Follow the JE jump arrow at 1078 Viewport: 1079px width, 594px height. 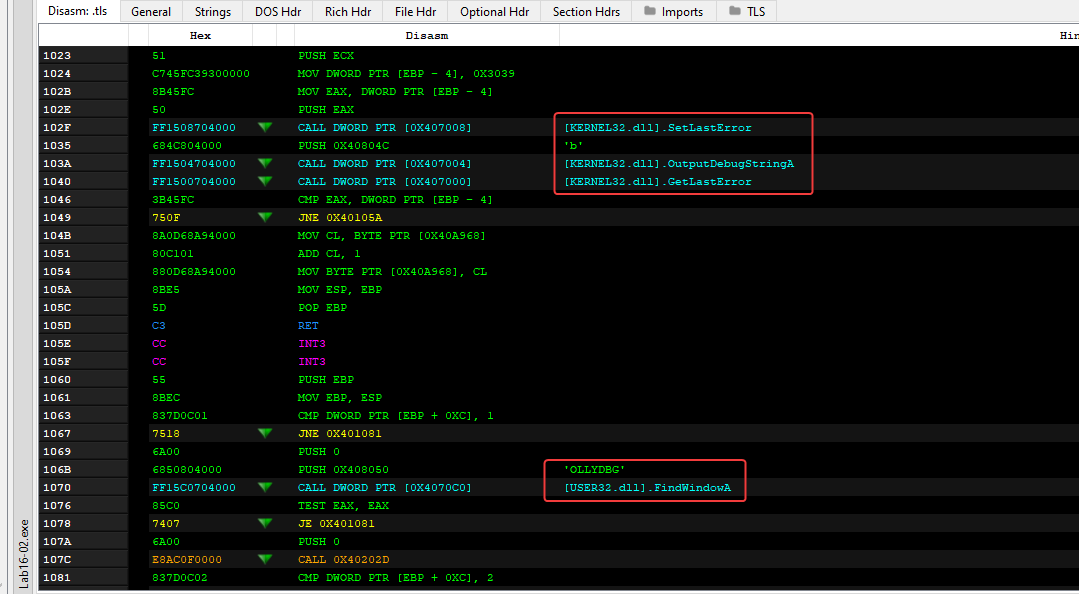265,523
